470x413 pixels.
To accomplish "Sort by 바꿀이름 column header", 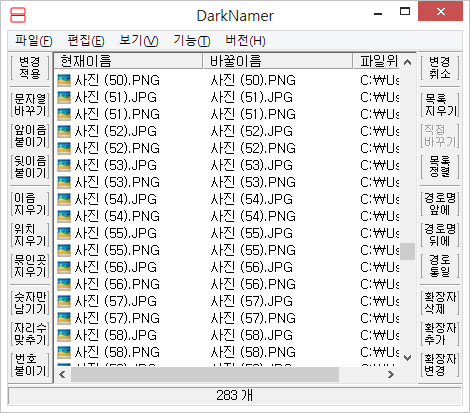I will point(278,61).
